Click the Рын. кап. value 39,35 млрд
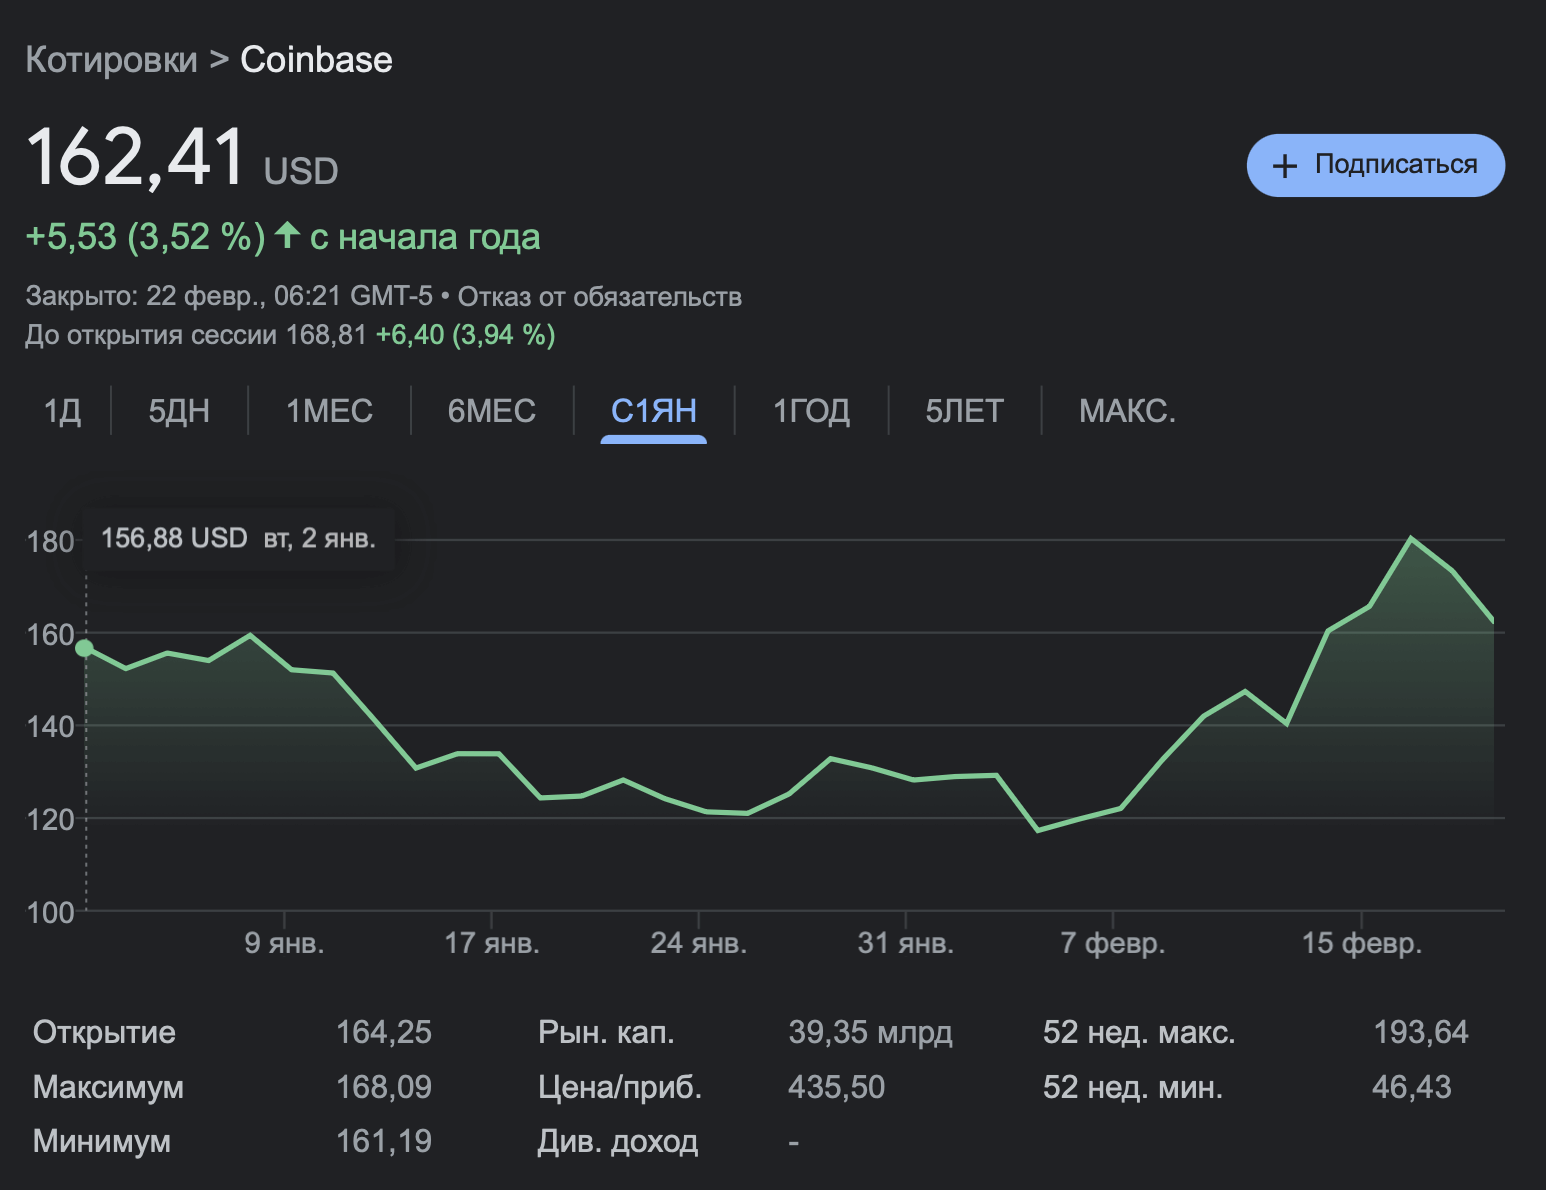 [870, 1032]
